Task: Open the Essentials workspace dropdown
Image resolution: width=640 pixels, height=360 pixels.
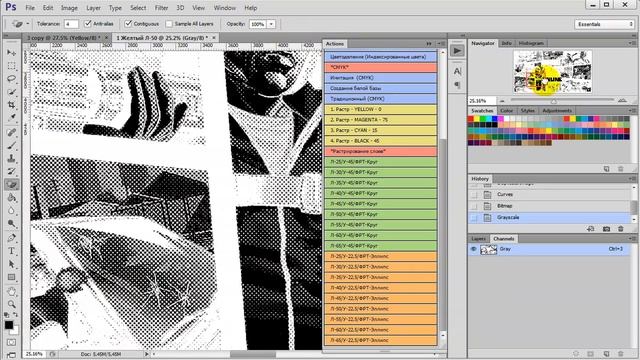Action: (604, 24)
